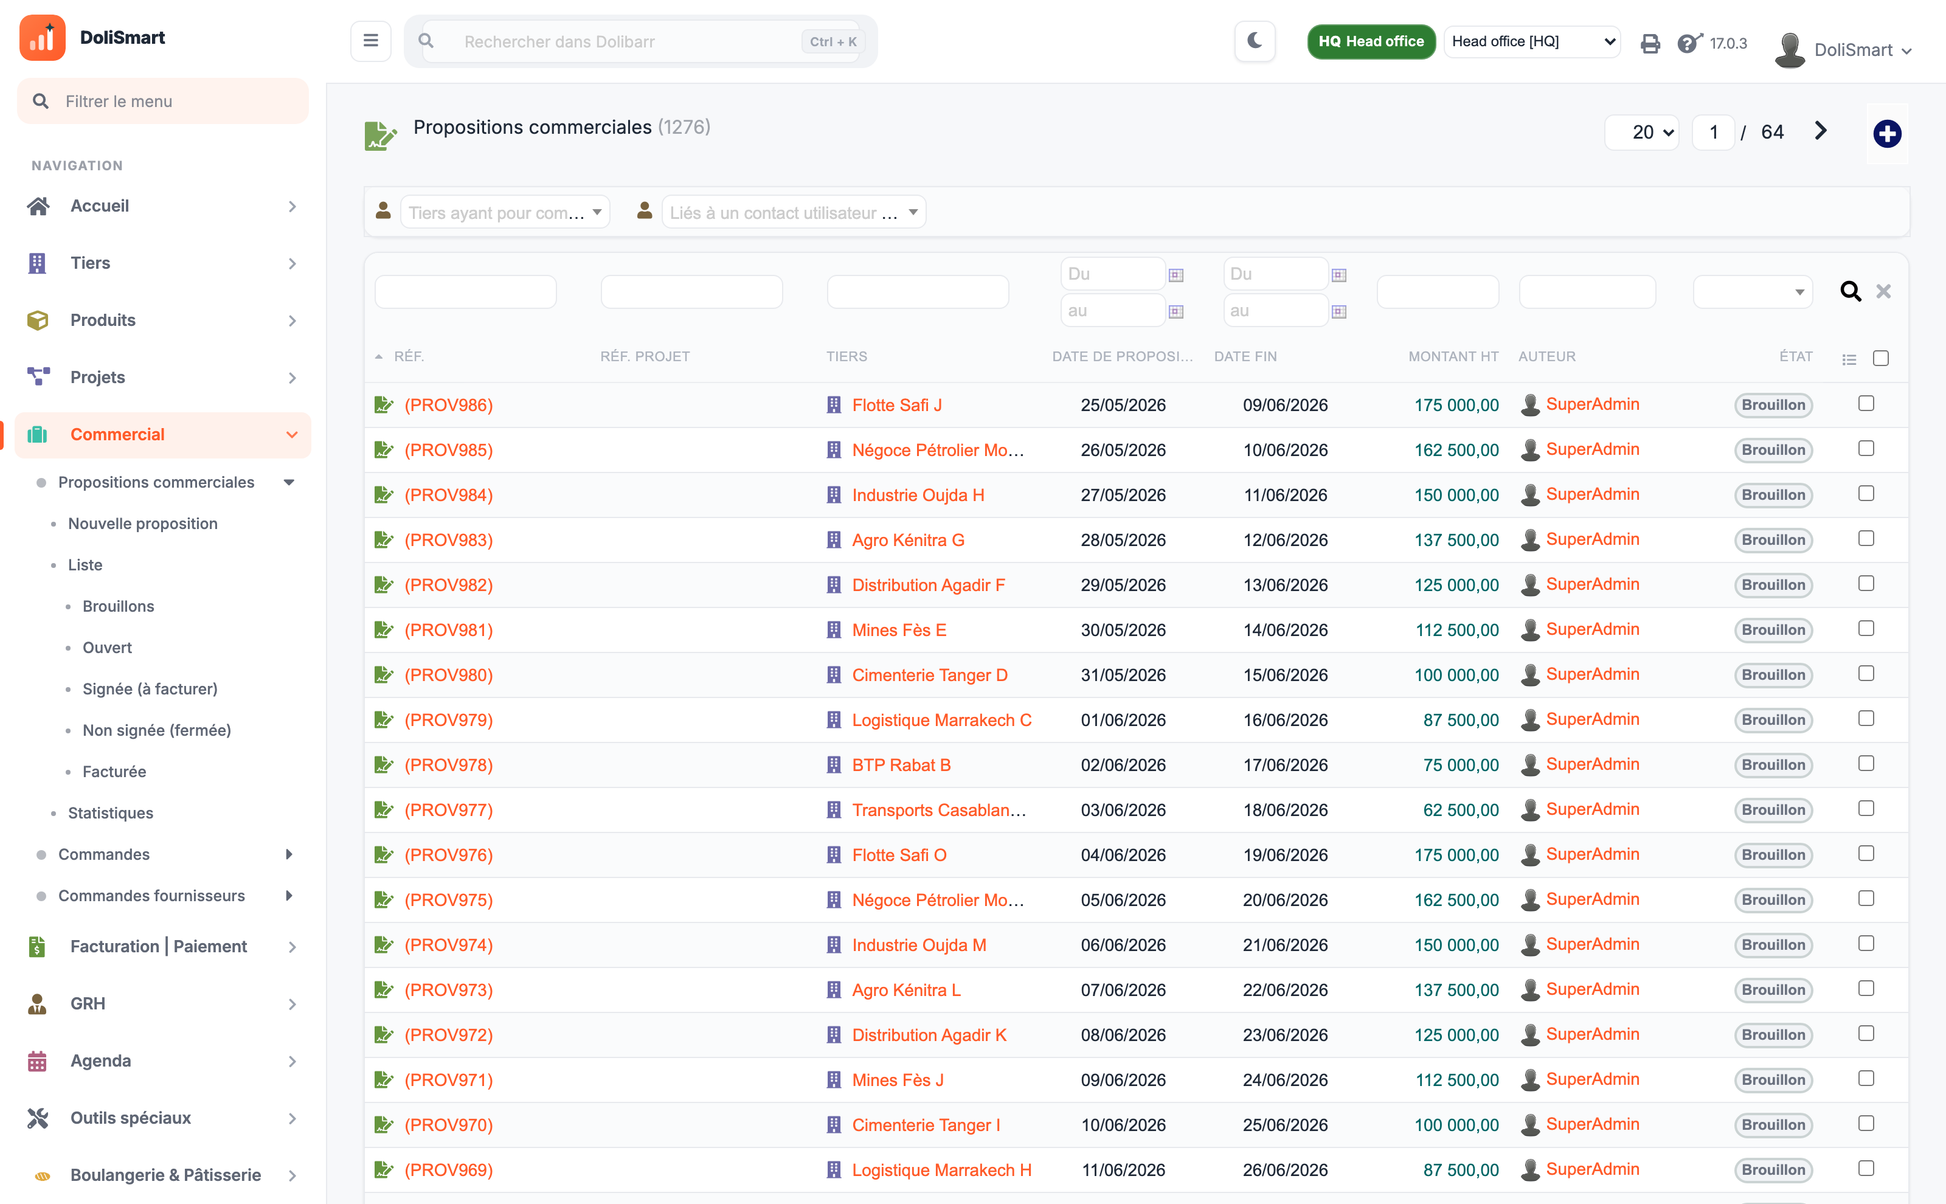Go to next page arrow

(x=1820, y=131)
